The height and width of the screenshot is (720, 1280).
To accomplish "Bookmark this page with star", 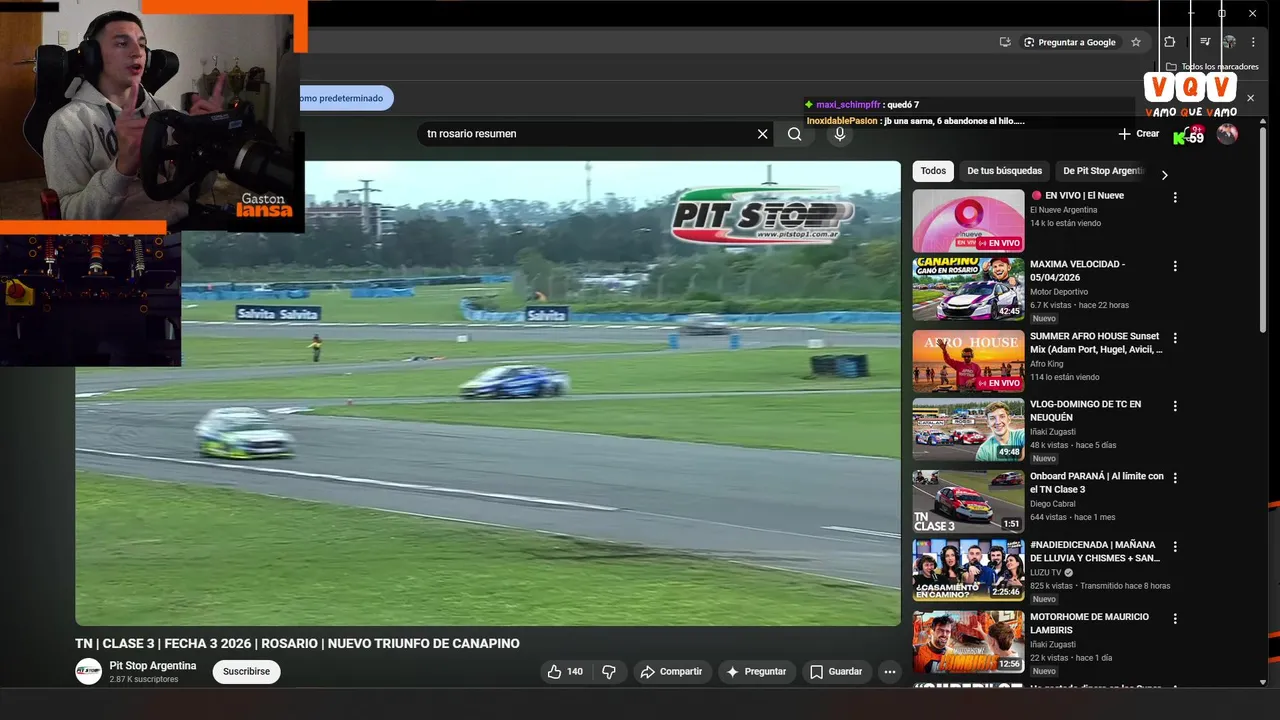I will [x=1136, y=42].
